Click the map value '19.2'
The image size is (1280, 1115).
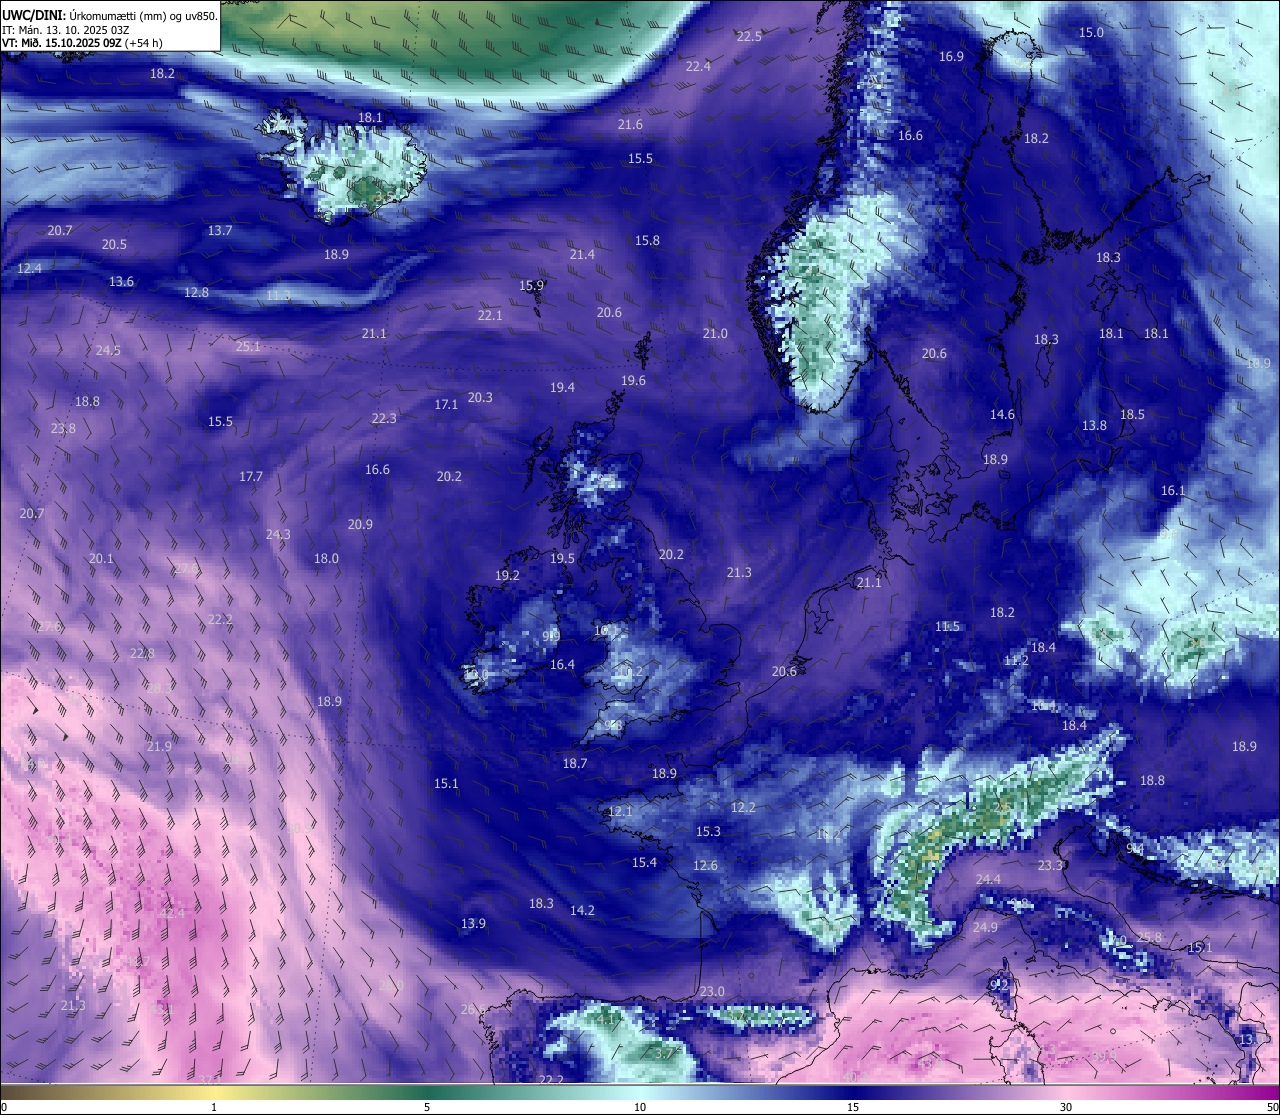tap(507, 575)
